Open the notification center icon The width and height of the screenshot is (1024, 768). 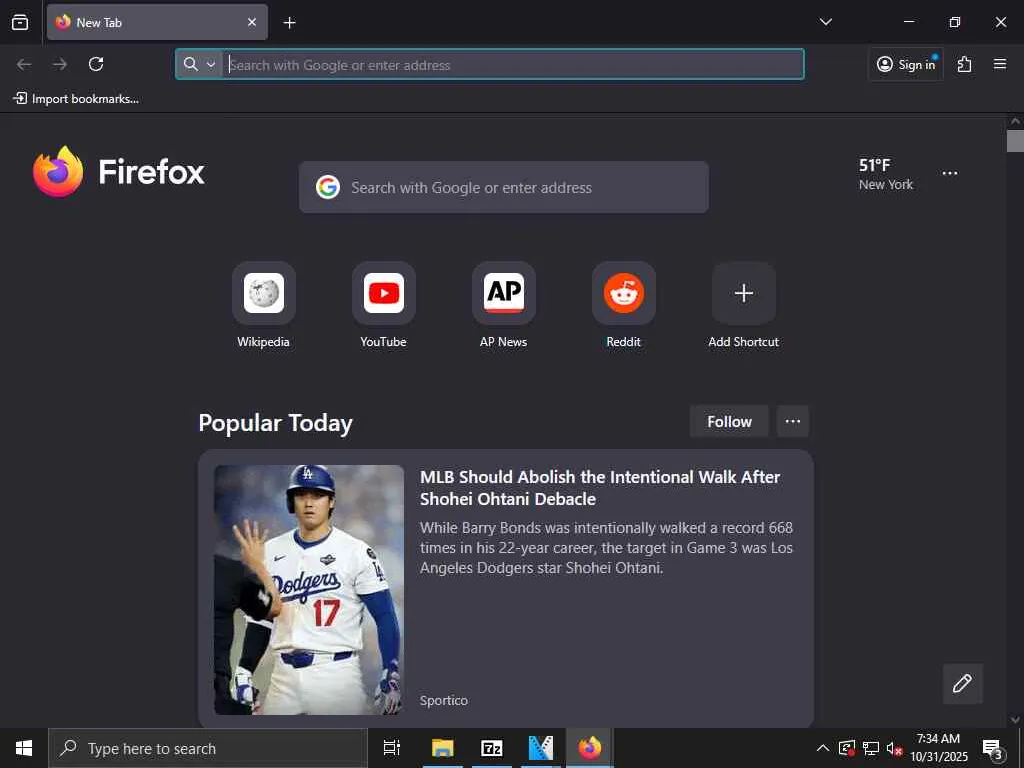pos(993,749)
